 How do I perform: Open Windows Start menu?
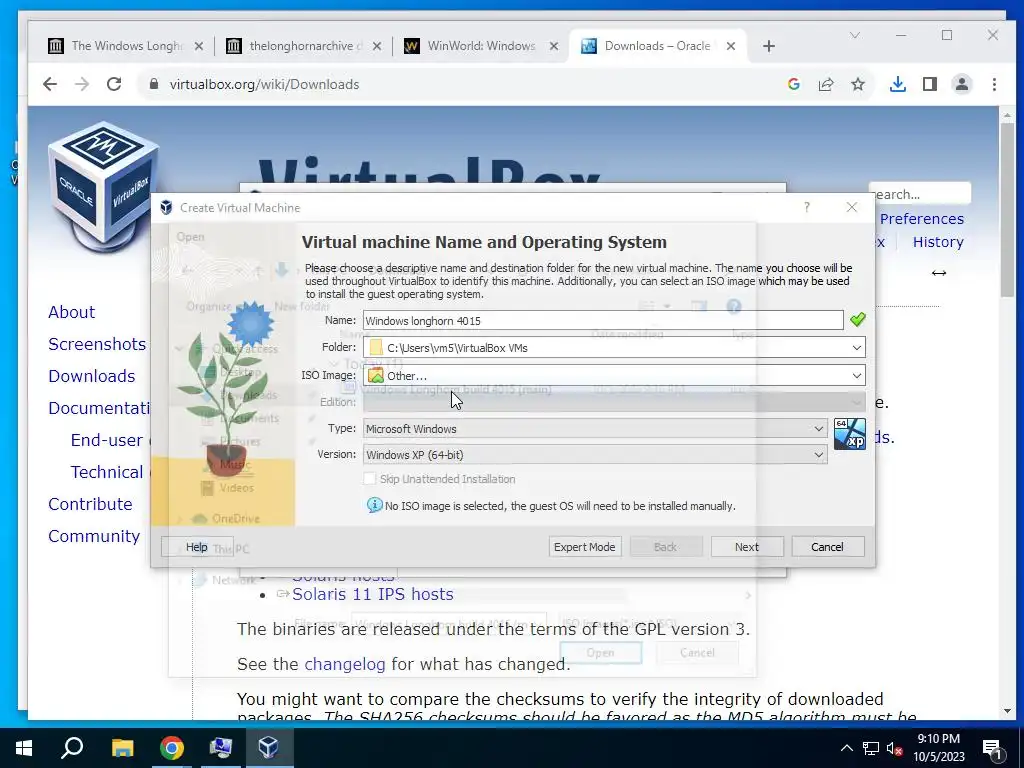tap(24, 748)
